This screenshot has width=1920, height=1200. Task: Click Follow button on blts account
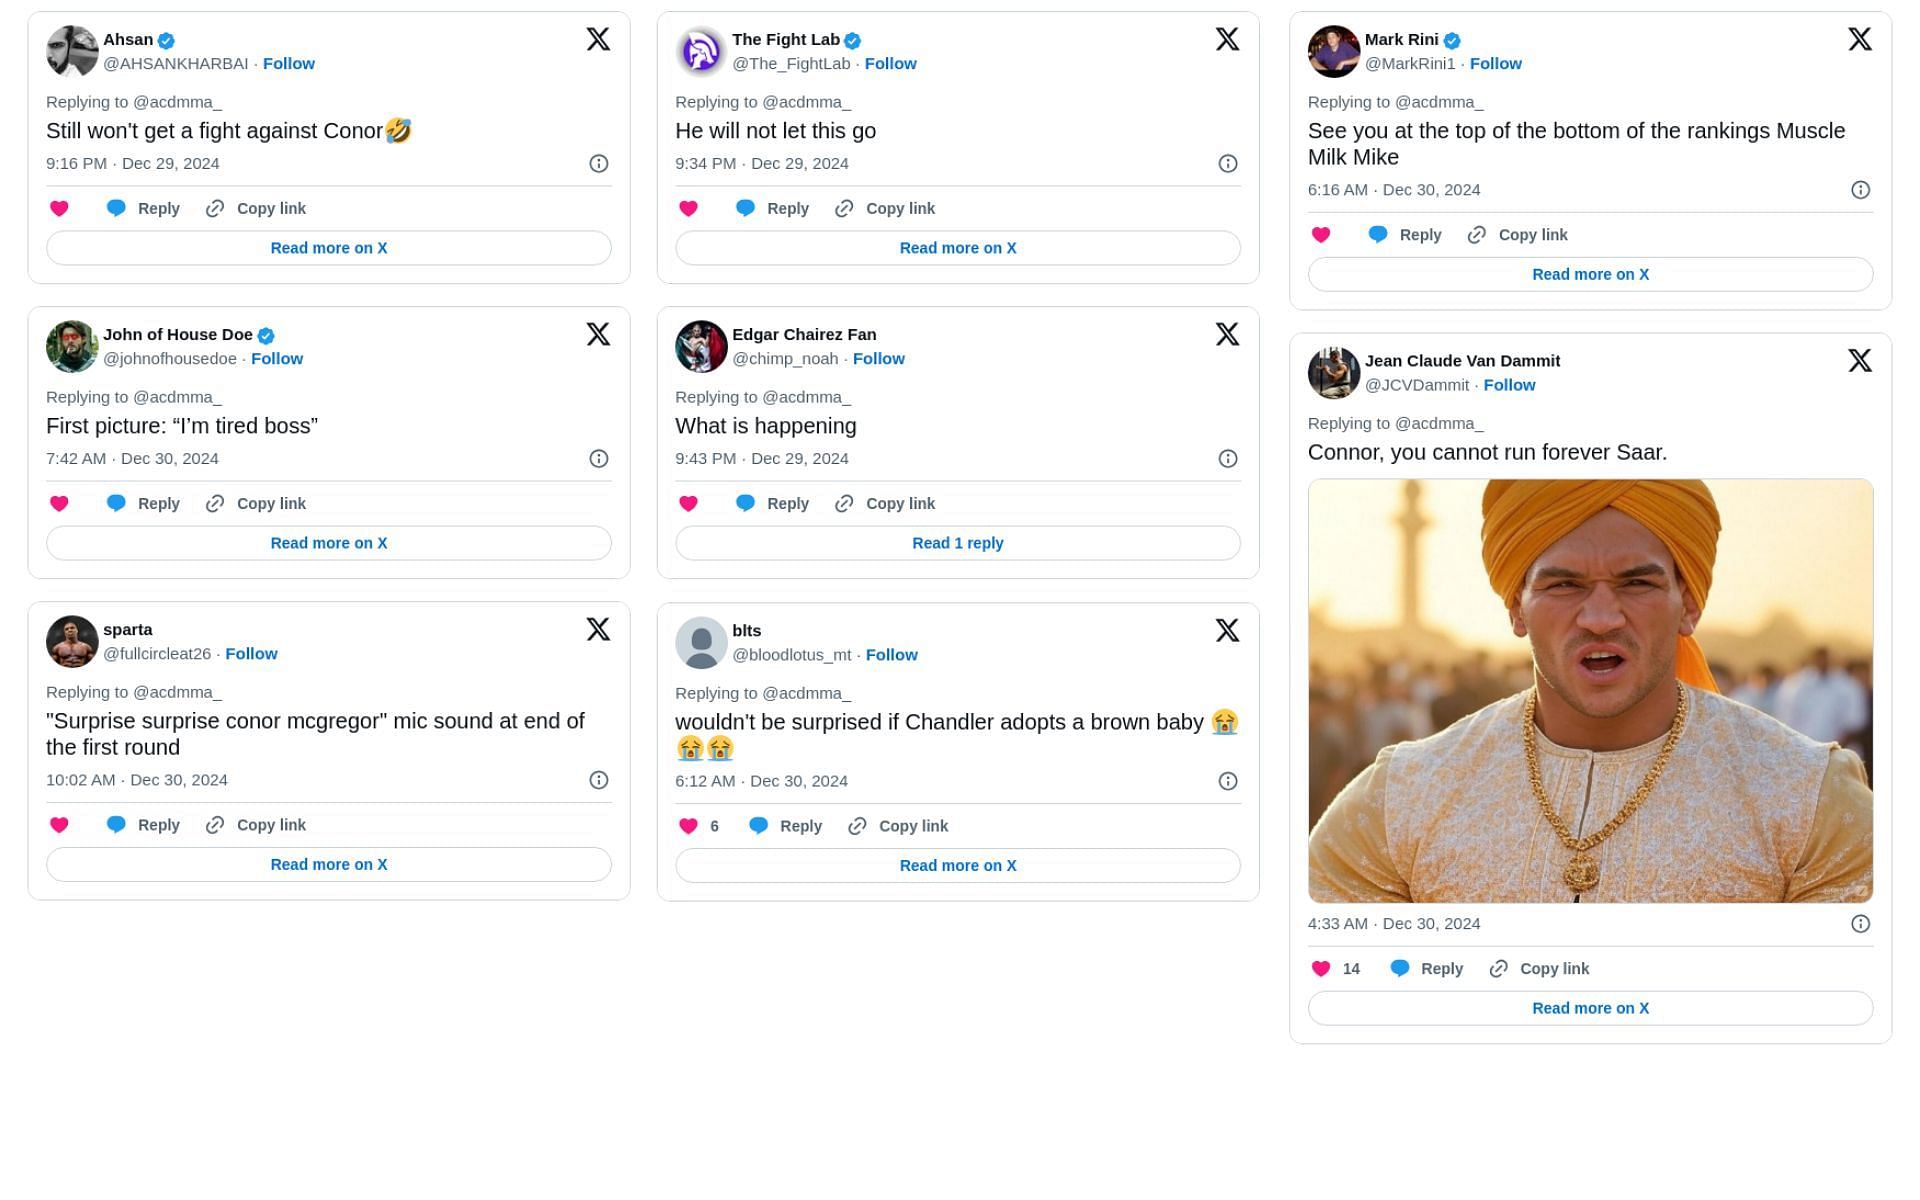[x=890, y=654]
